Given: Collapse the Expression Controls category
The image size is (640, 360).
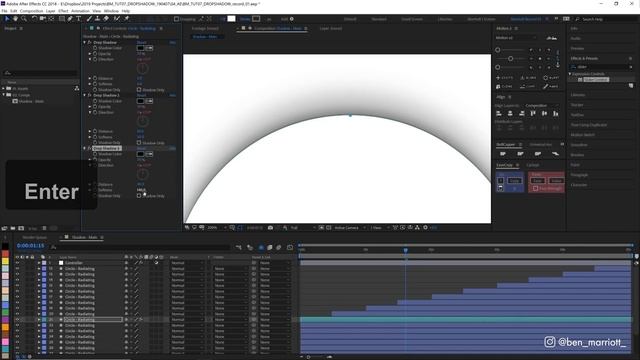Looking at the screenshot, I should pos(570,74).
